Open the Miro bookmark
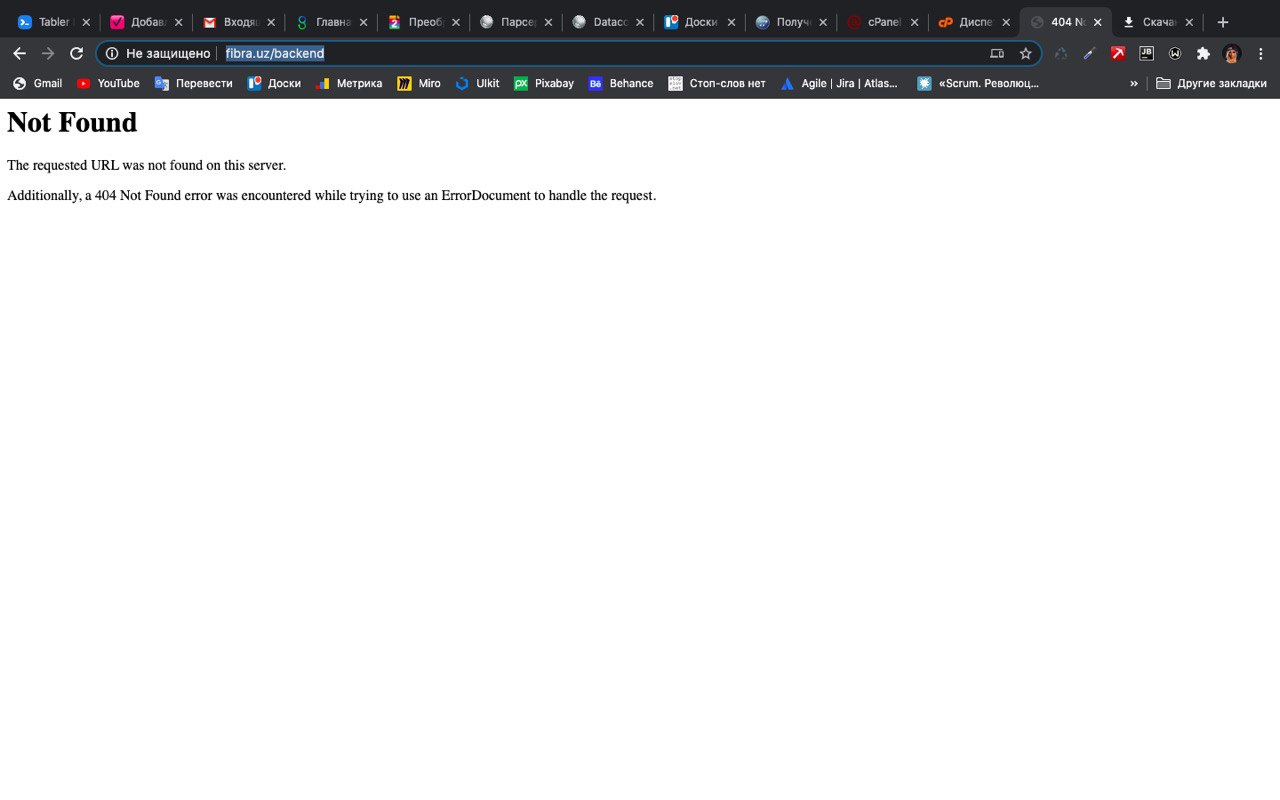 click(419, 83)
